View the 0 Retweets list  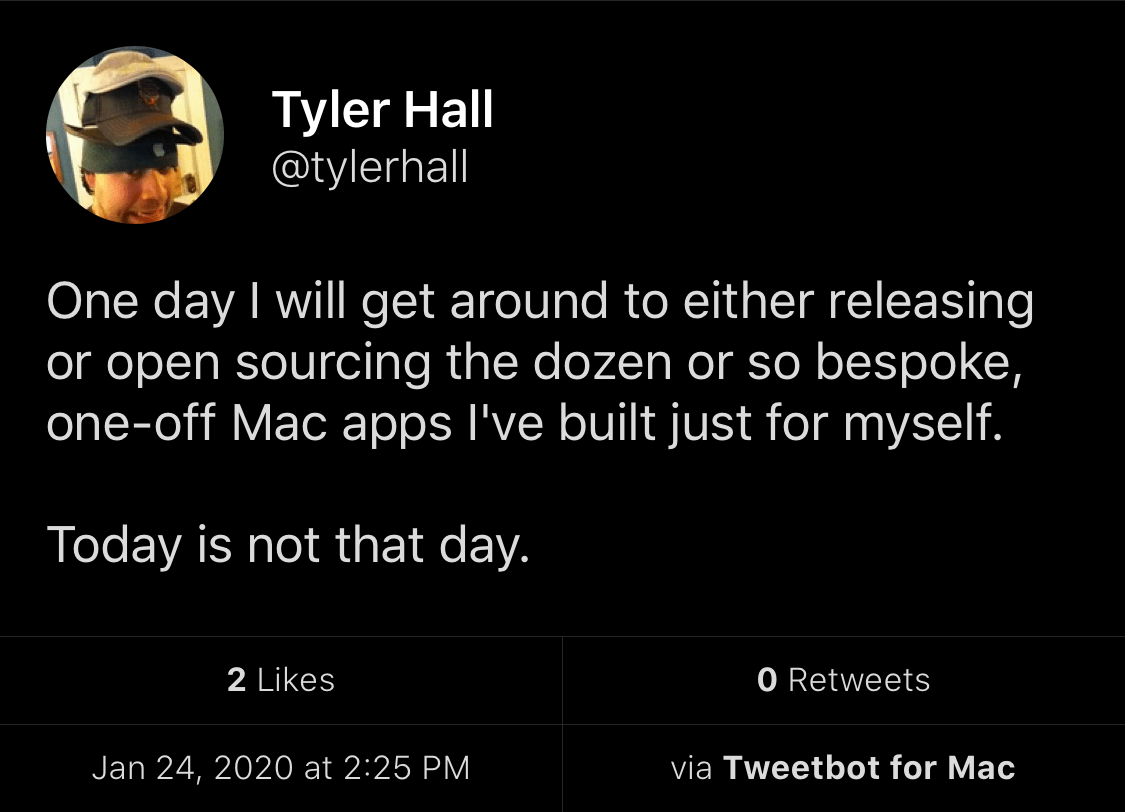(x=843, y=680)
